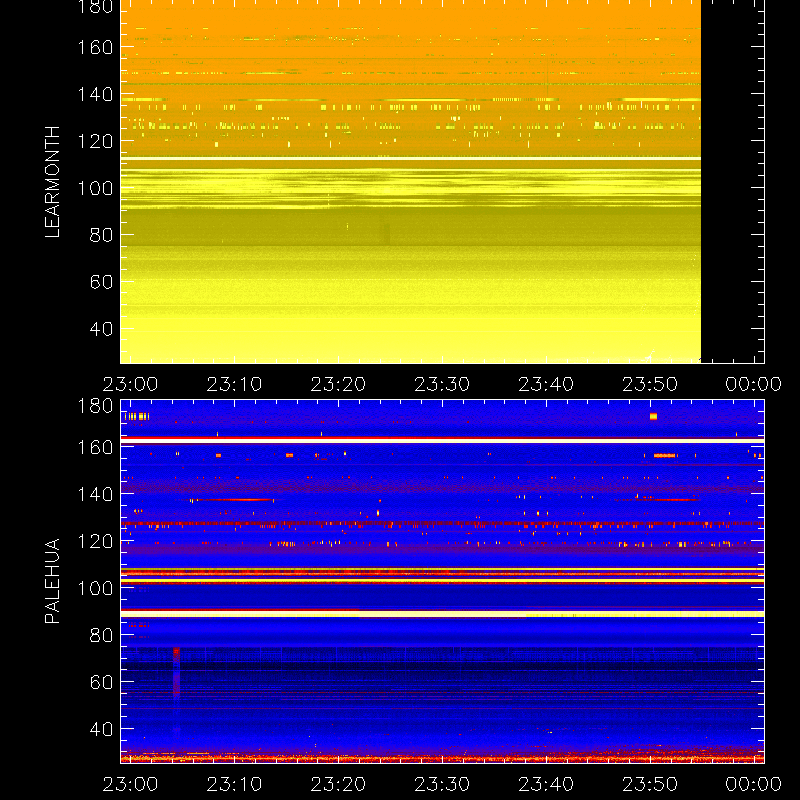Viewport: 800px width, 800px height.
Task: Pick the 60 frequency tick label on Palehua plot
Action: (x=101, y=682)
